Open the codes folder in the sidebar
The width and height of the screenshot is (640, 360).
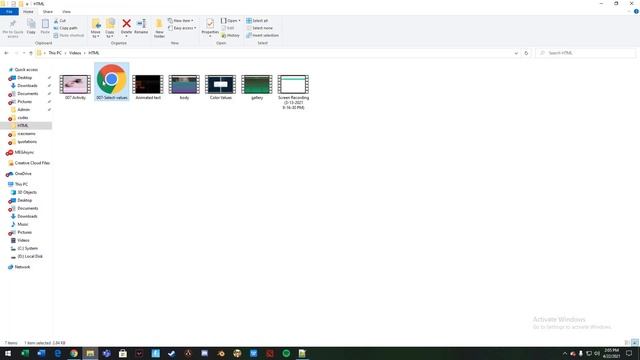tap(22, 118)
